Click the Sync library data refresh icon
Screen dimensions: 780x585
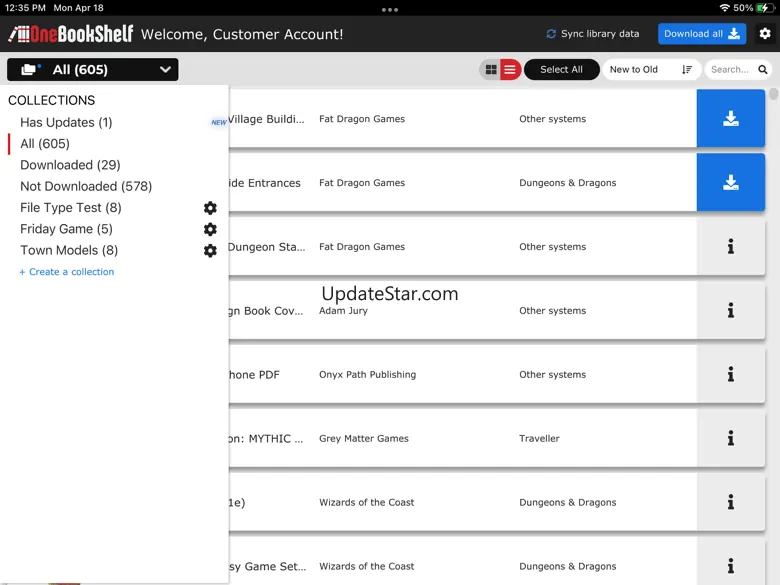(x=551, y=34)
